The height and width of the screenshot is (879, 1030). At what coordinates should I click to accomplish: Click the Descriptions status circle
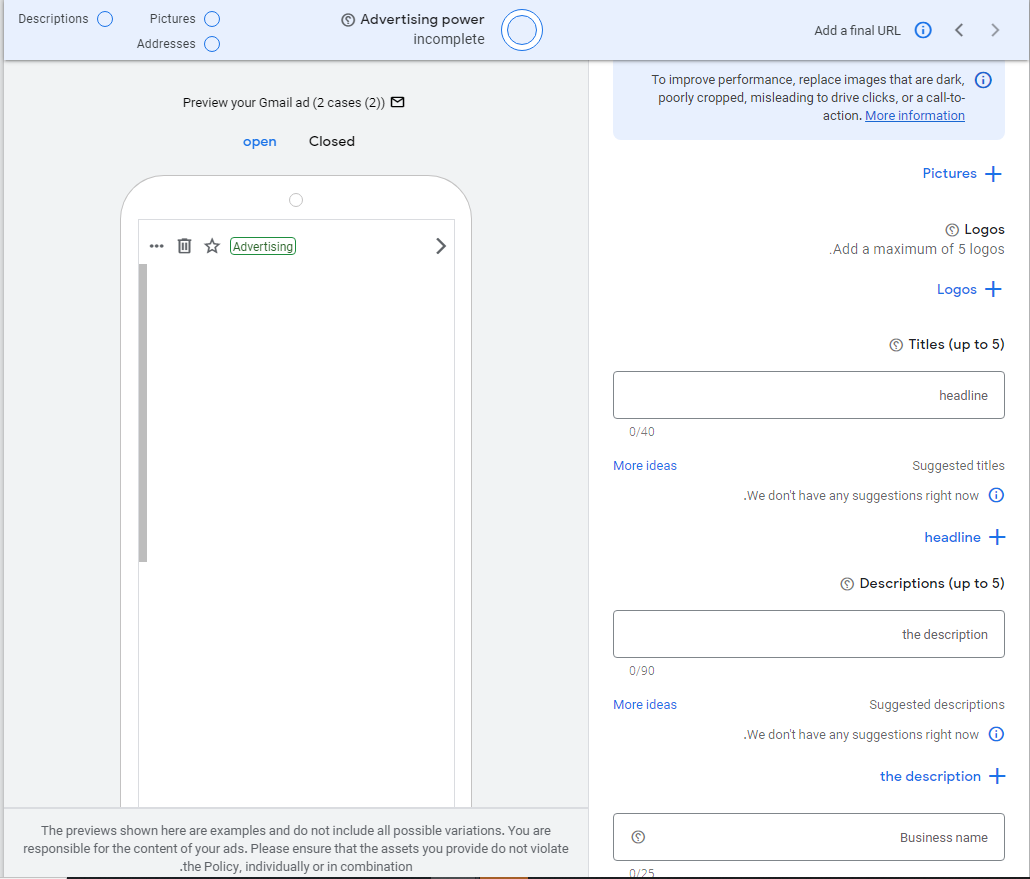105,19
